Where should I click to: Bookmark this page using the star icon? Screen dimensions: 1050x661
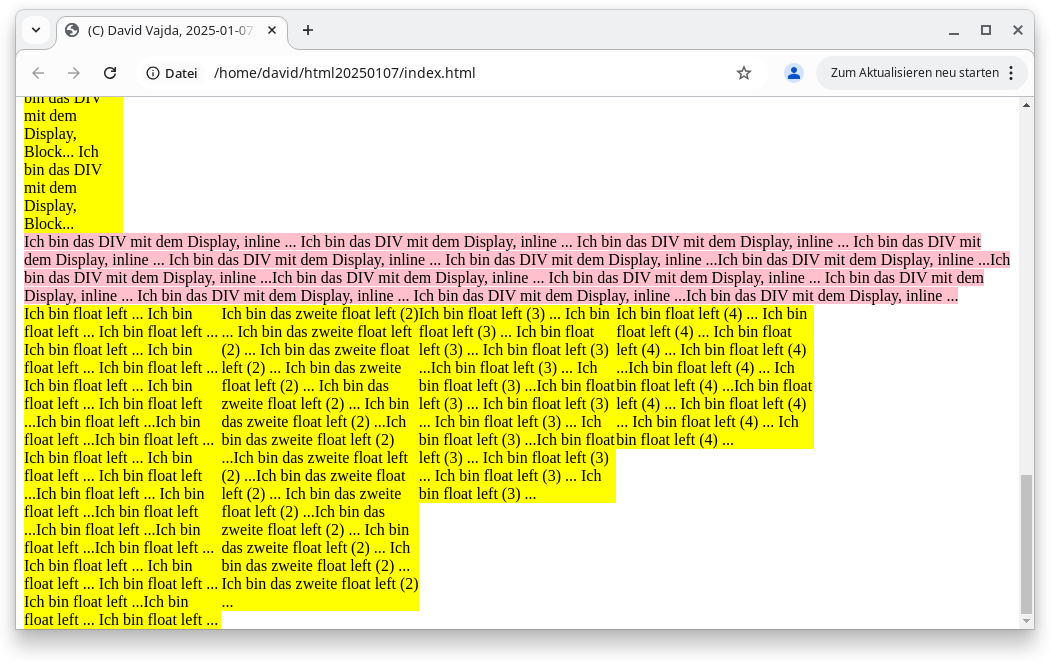pyautogui.click(x=743, y=72)
